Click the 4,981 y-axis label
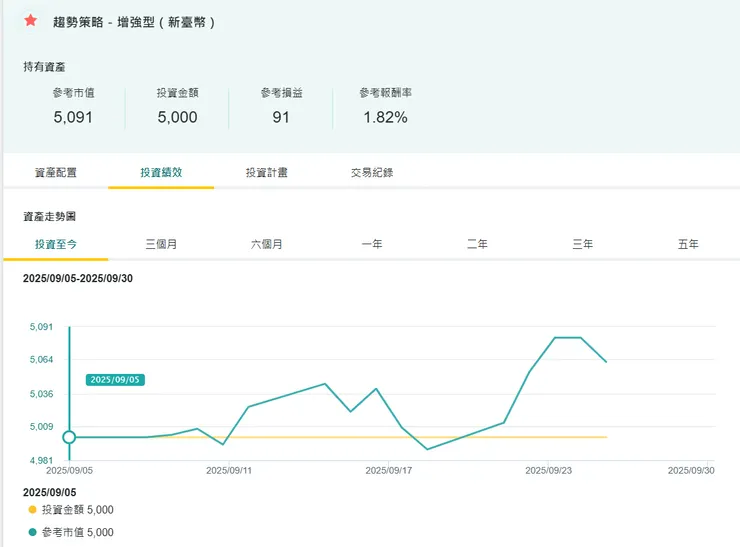 coord(42,460)
